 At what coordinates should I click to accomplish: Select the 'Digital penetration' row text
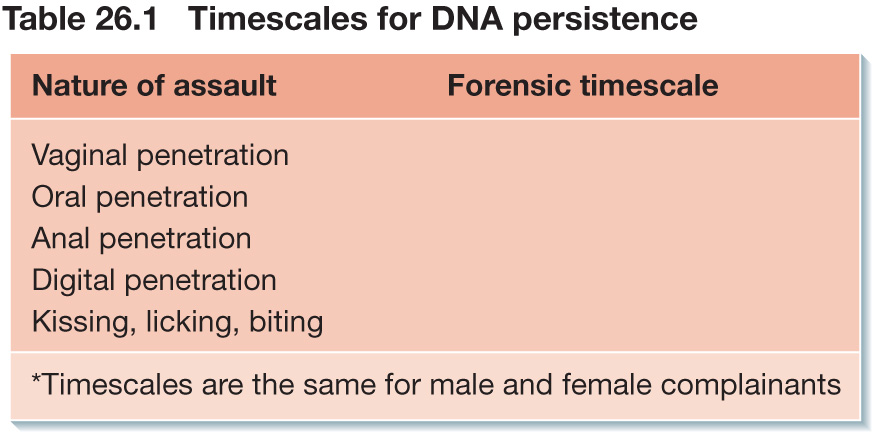pyautogui.click(x=154, y=281)
